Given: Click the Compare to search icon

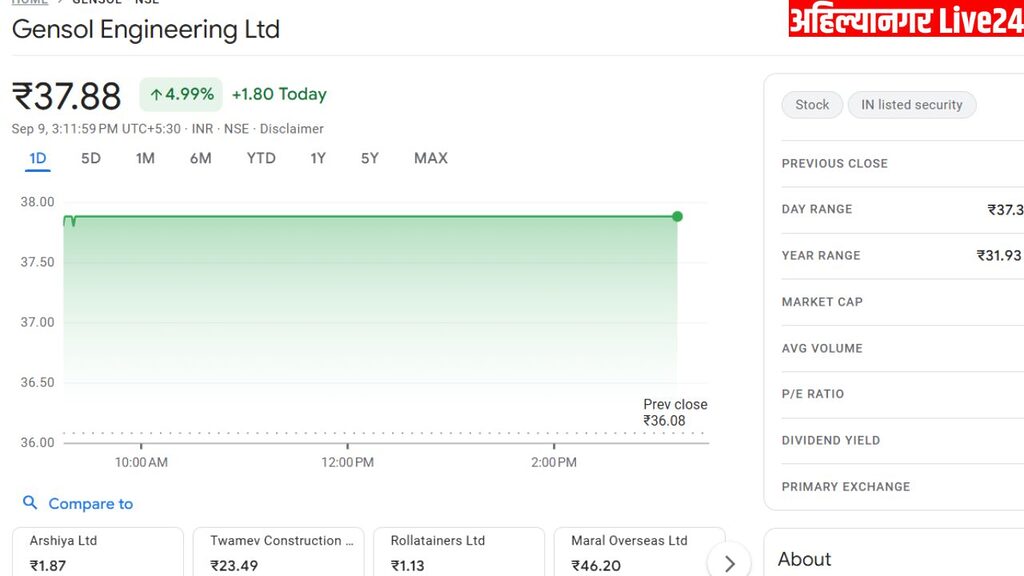Looking at the screenshot, I should point(29,502).
